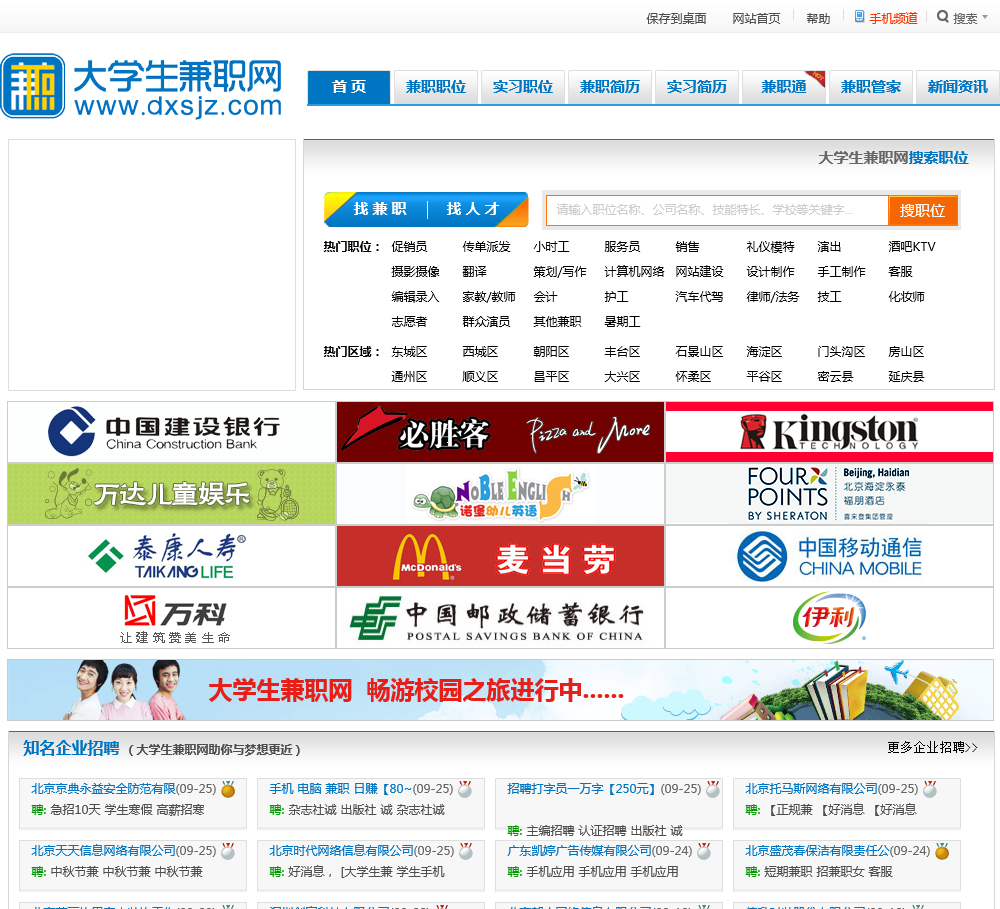The width and height of the screenshot is (1000, 909).
Task: Open the China Construction Bank banner
Action: [x=172, y=432]
